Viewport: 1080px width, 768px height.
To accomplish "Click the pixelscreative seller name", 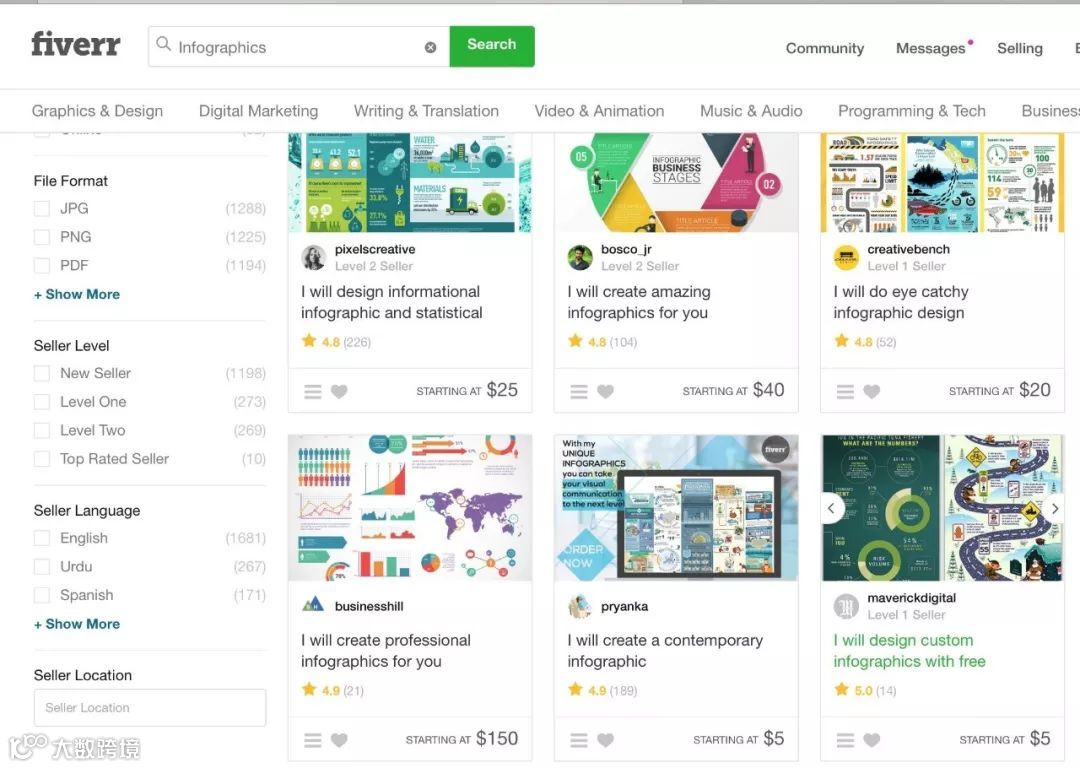I will (x=375, y=249).
